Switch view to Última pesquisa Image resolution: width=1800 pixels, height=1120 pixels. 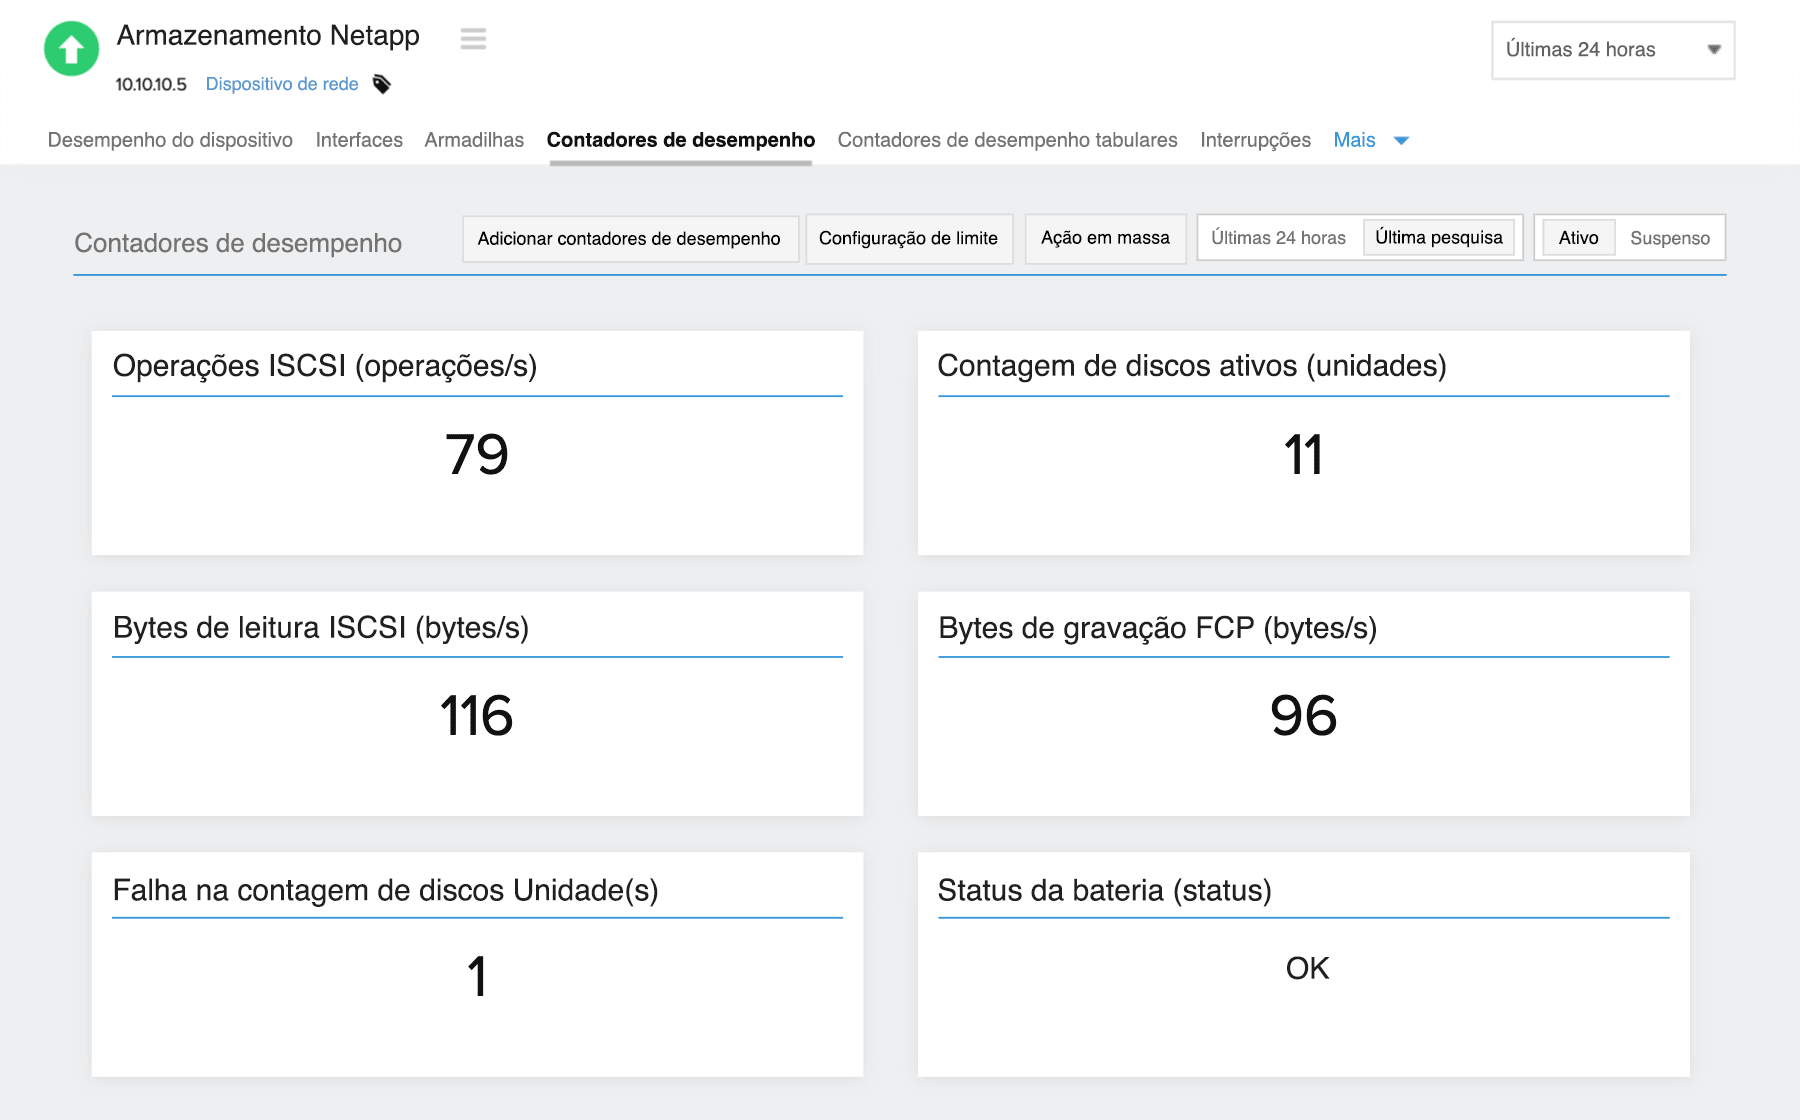pos(1440,238)
